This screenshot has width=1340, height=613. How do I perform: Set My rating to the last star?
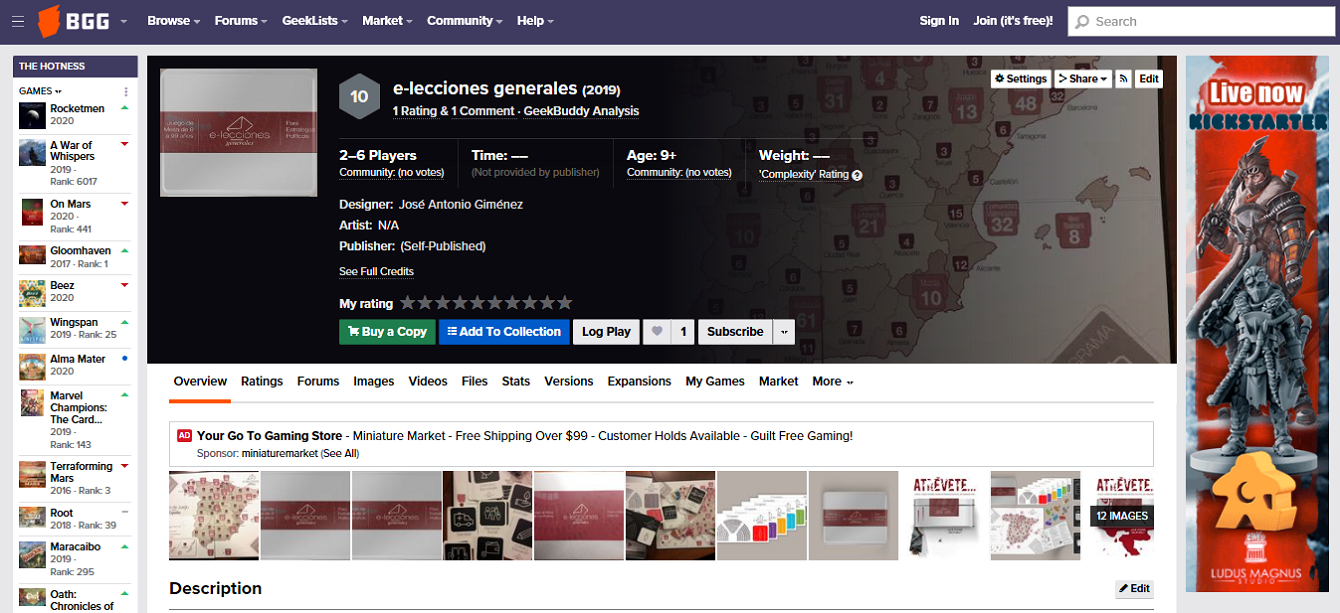pos(565,303)
